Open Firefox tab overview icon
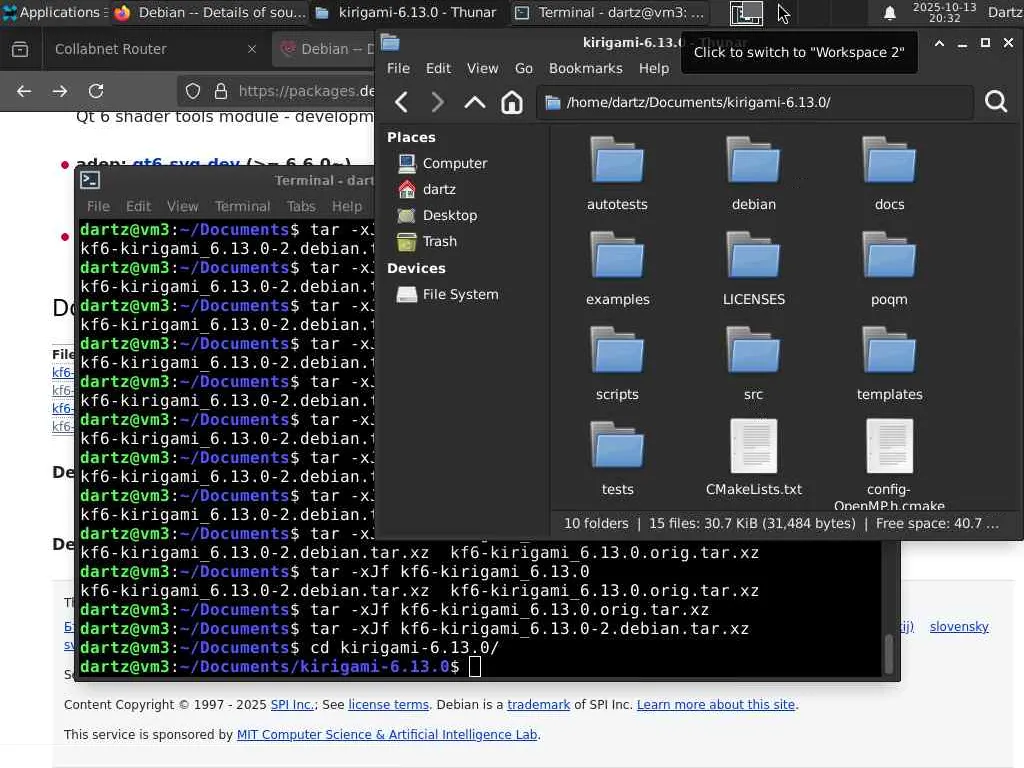Viewport: 1024px width, 768px height. 20,49
